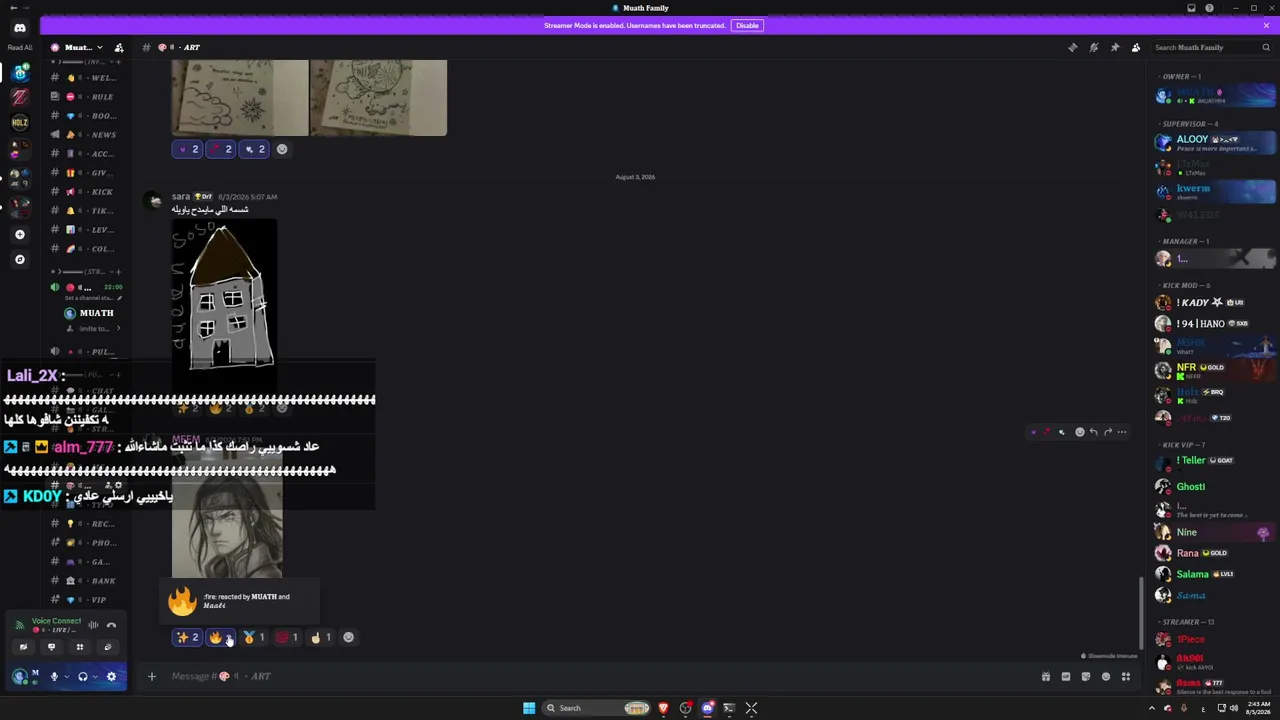Add a reaction to the portrait message
Screen dimensions: 1280x720
(x=348, y=637)
